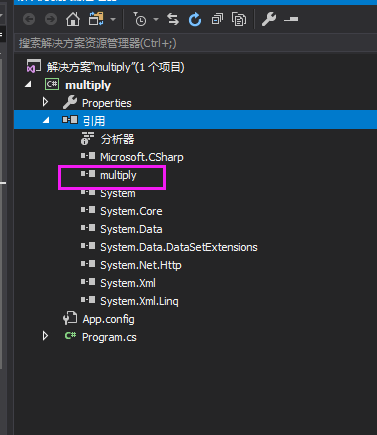Click the Home icon in toolbar
The width and height of the screenshot is (377, 435).
(73, 19)
